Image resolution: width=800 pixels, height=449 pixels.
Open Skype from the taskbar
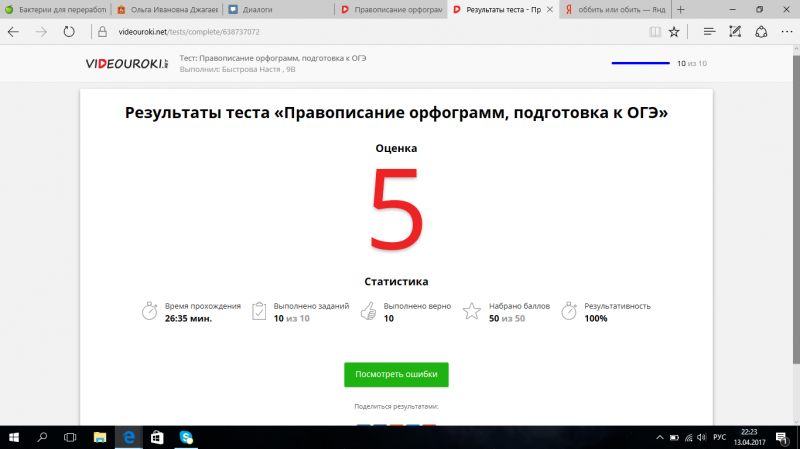(x=186, y=437)
